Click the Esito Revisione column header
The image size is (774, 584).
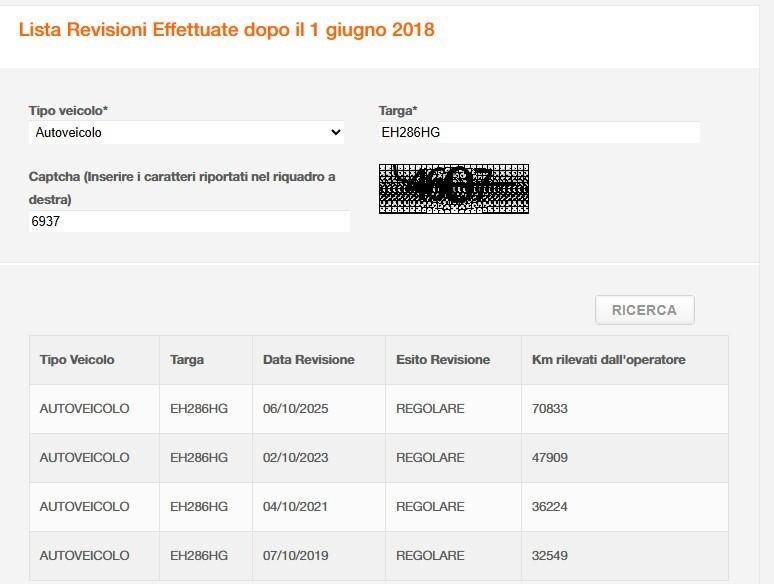click(x=443, y=359)
